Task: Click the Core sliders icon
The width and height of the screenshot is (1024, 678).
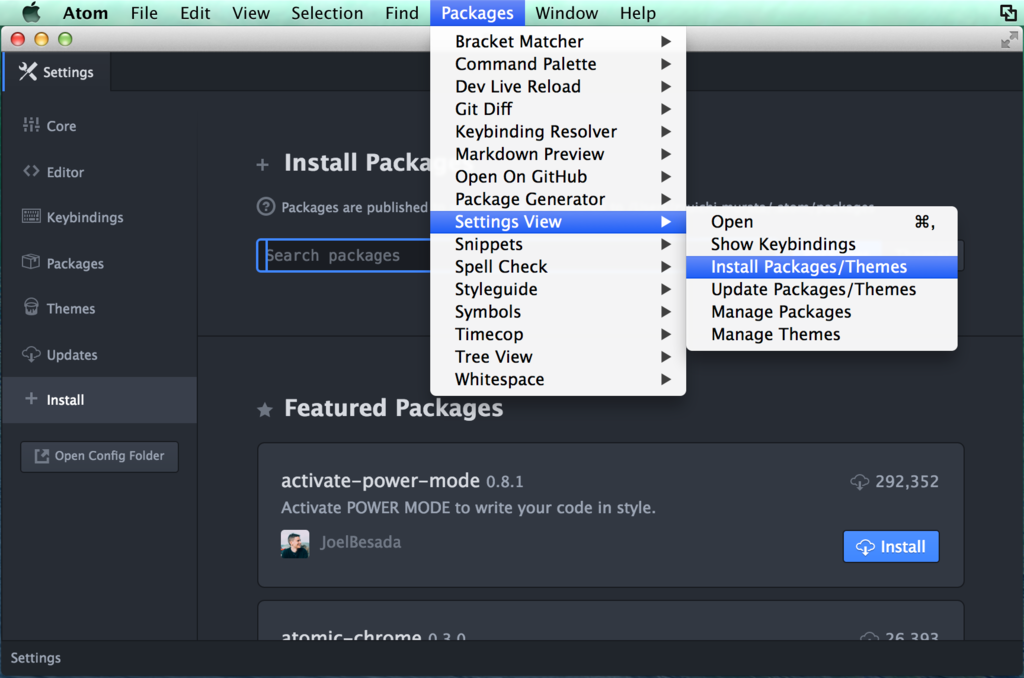Action: (31, 125)
